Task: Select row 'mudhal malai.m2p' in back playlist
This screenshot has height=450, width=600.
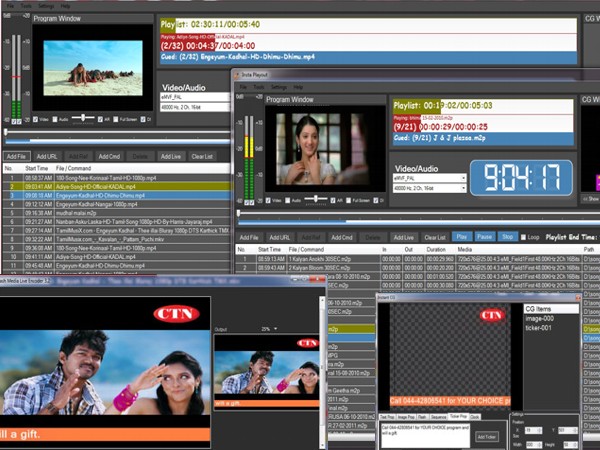Action: 117,213
